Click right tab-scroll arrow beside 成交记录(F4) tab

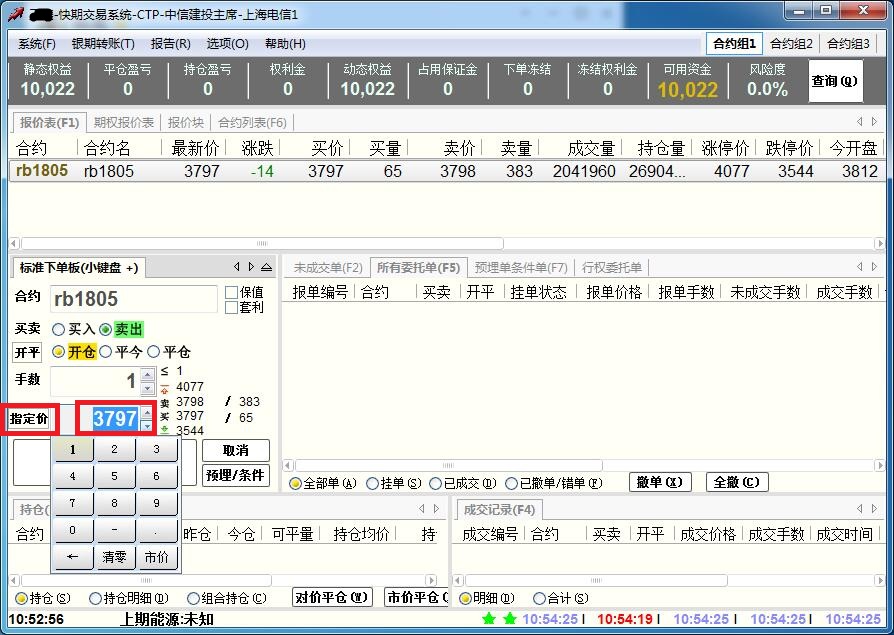pos(874,508)
